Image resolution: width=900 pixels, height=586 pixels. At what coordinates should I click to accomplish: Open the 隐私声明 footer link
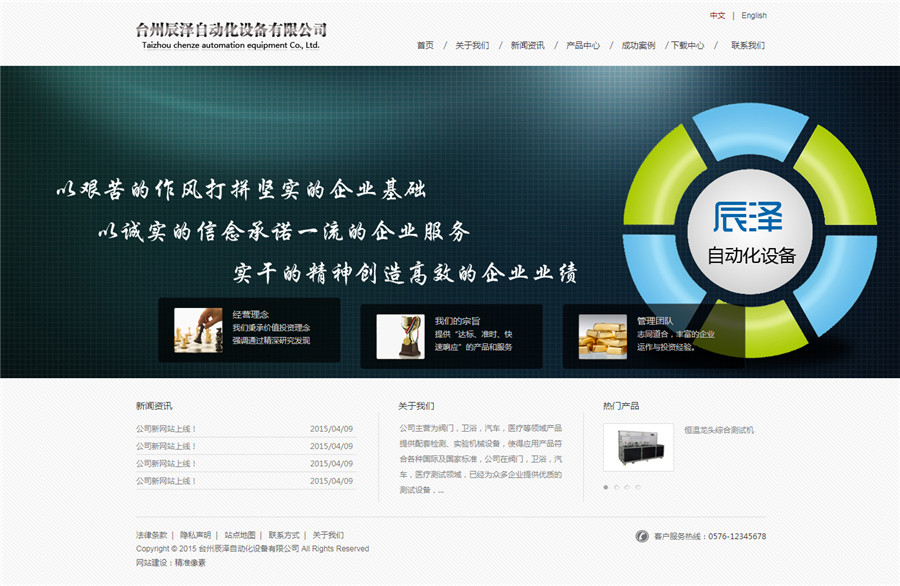[196, 535]
